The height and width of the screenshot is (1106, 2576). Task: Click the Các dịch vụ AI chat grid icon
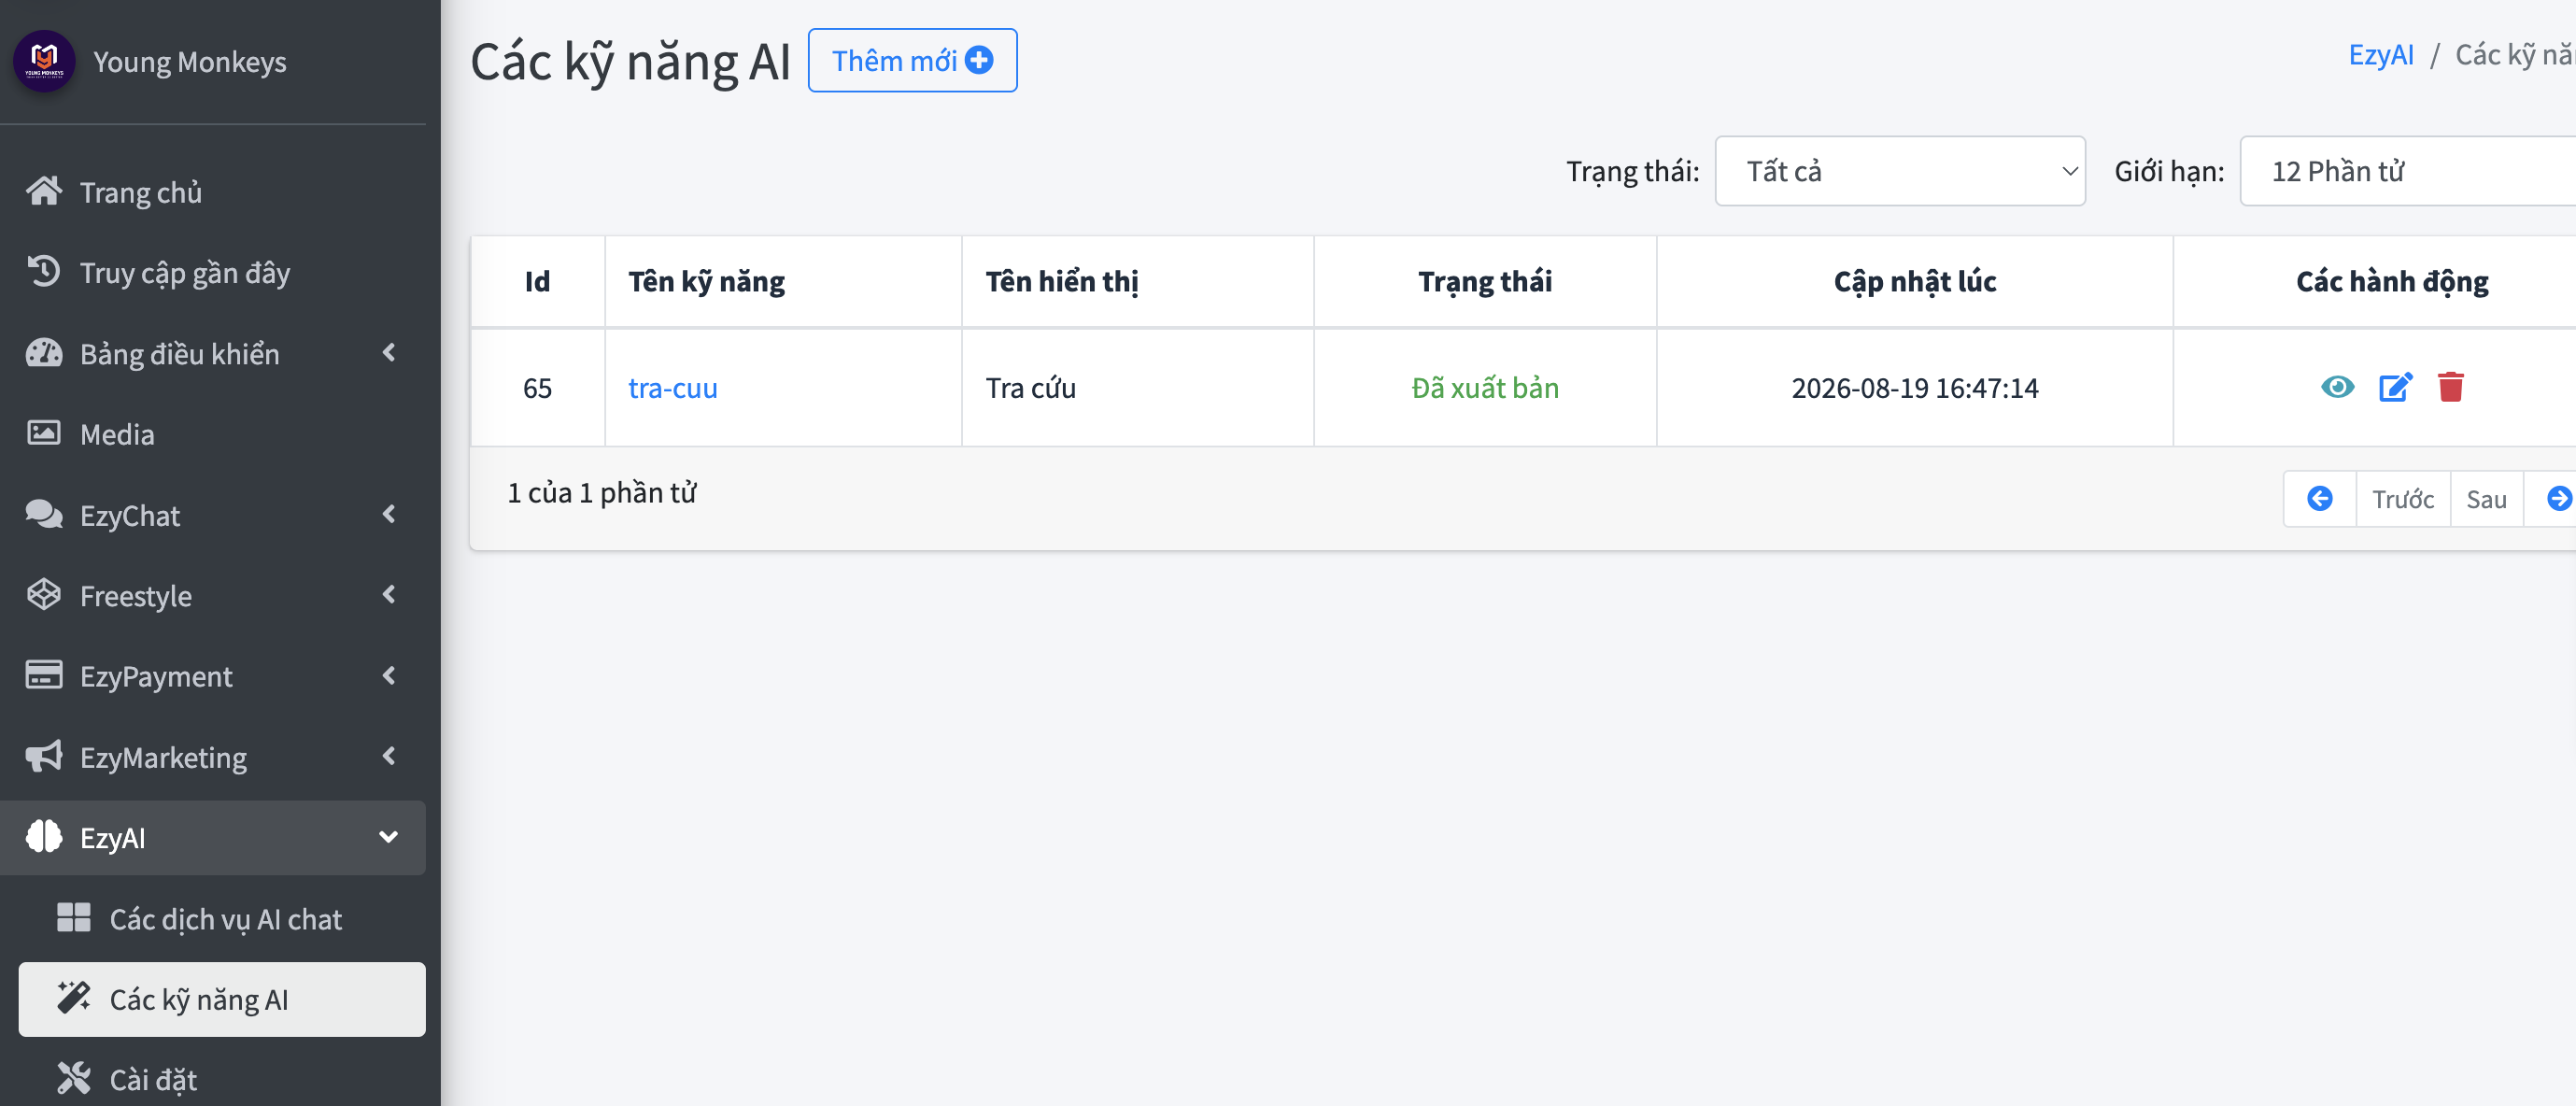(74, 918)
